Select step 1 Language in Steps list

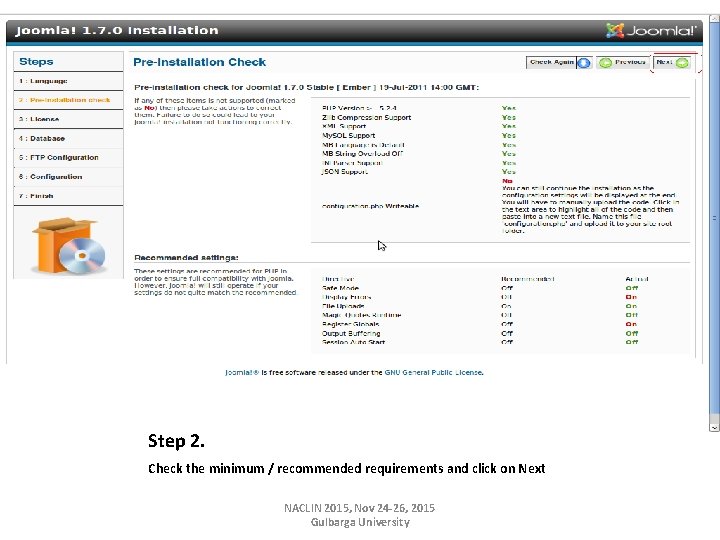[68, 81]
